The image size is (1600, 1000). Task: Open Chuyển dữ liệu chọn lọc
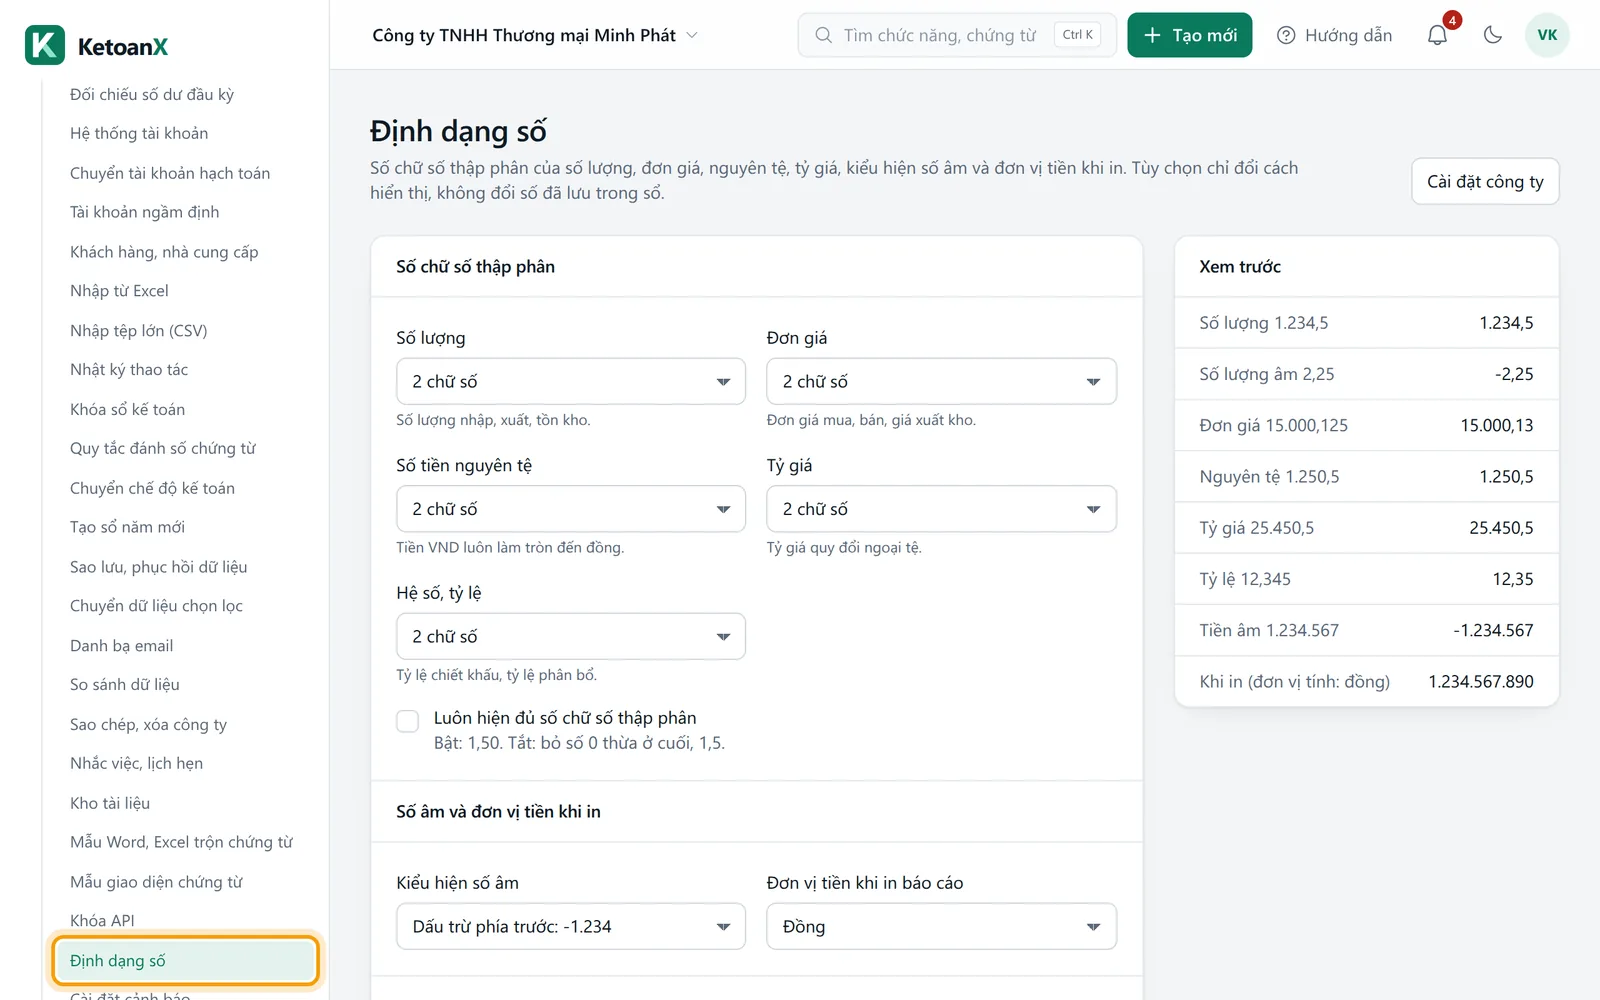pyautogui.click(x=156, y=606)
